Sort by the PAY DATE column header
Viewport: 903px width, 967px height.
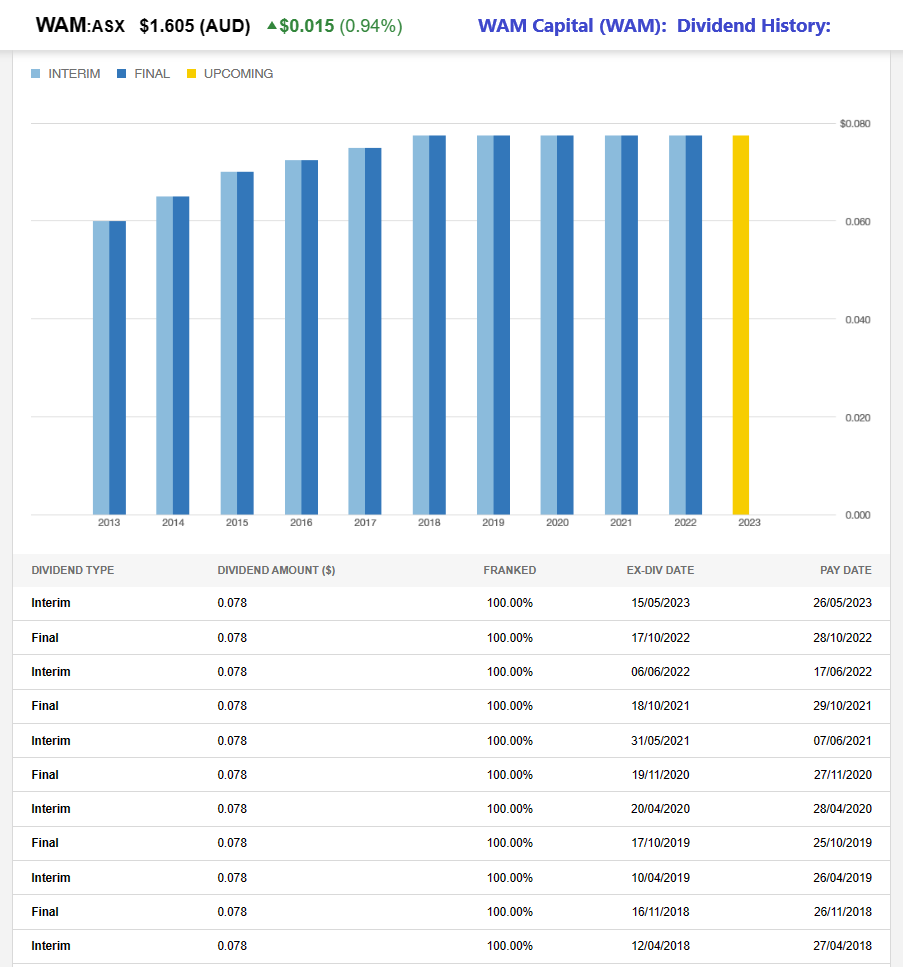(846, 570)
